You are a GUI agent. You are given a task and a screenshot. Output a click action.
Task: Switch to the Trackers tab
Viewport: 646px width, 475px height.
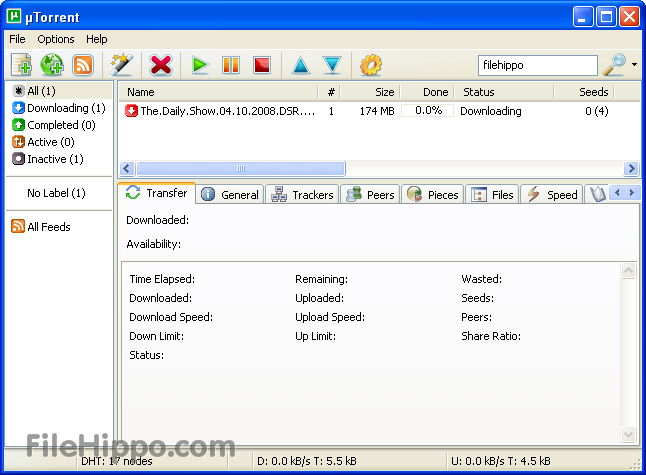pyautogui.click(x=302, y=195)
